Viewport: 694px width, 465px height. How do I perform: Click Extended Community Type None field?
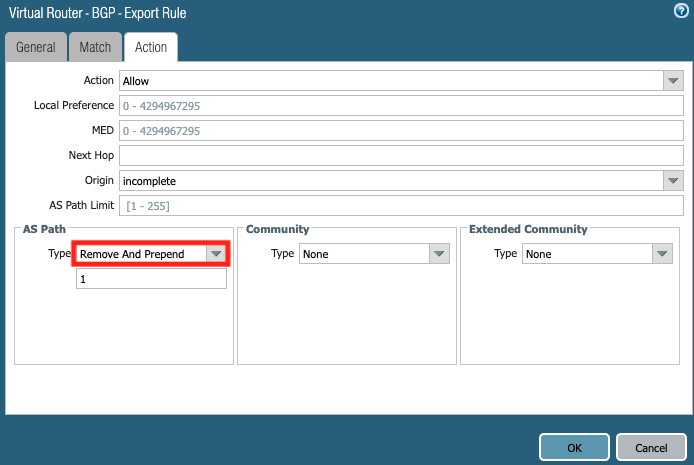587,254
